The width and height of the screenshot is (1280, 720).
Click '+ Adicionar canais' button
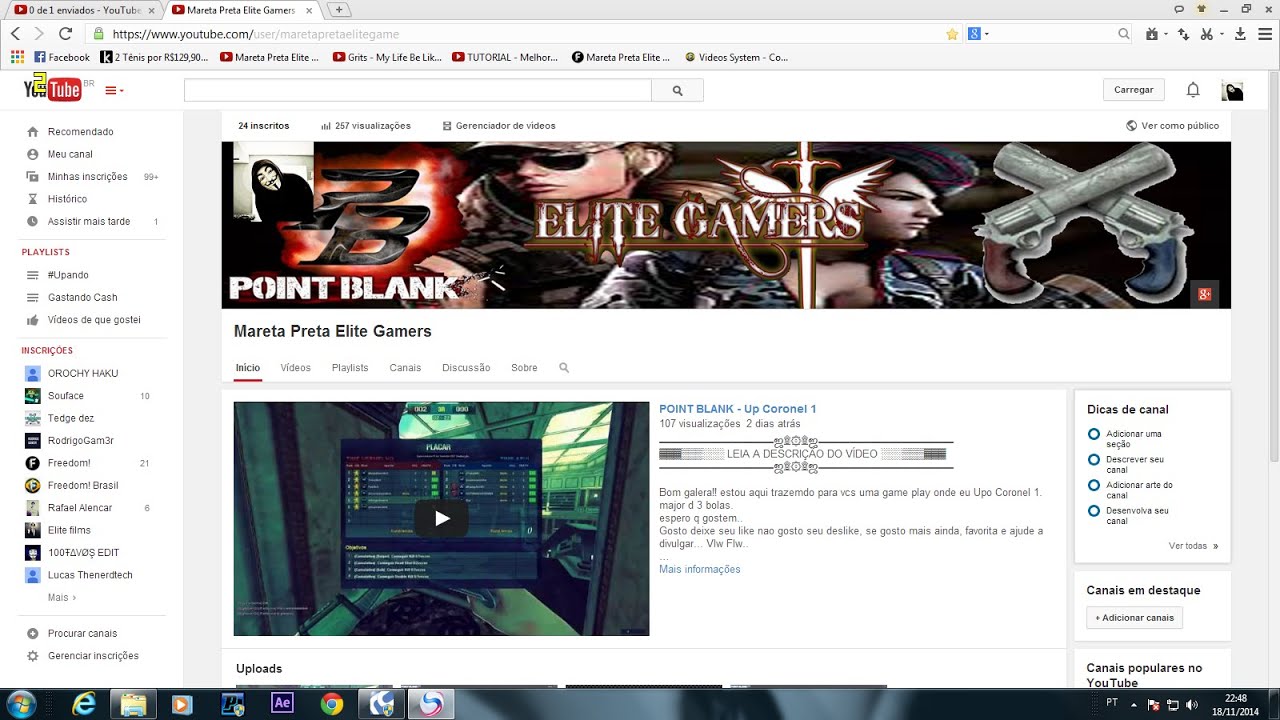1135,618
